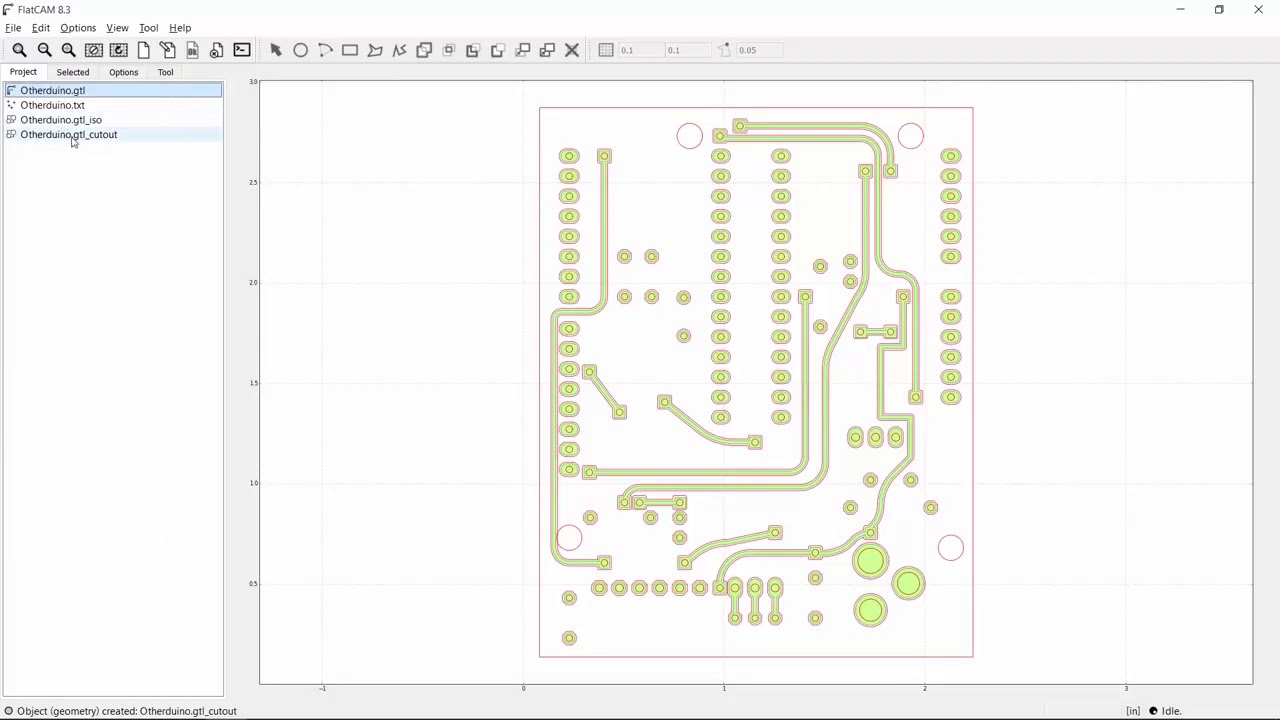1280x720 pixels.
Task: Open the command line shell
Action: point(242,50)
